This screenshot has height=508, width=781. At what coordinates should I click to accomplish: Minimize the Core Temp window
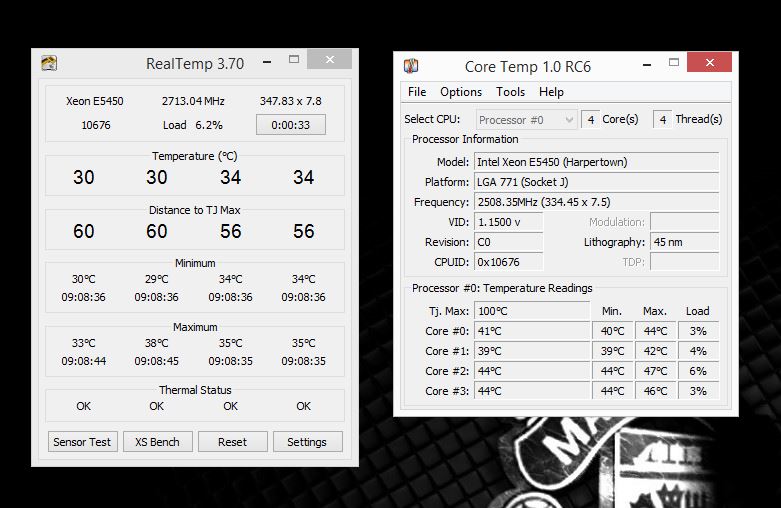click(647, 65)
